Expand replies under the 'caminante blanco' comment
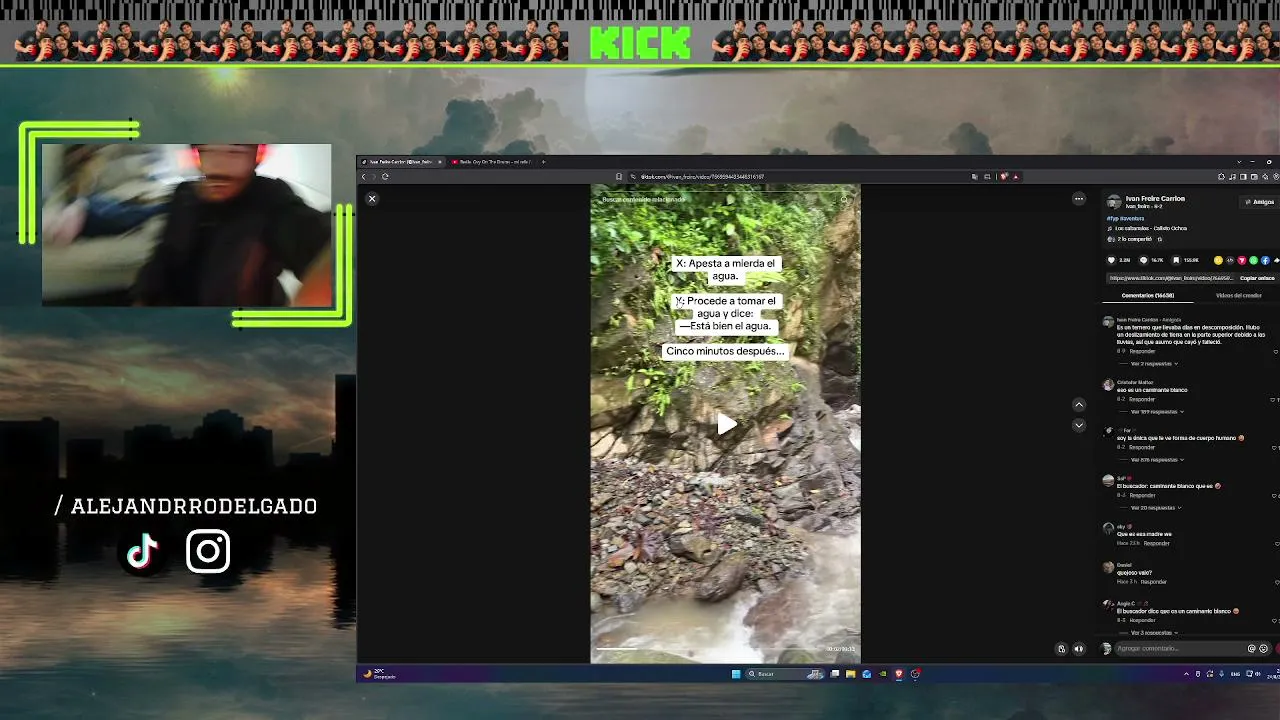 pyautogui.click(x=1157, y=411)
